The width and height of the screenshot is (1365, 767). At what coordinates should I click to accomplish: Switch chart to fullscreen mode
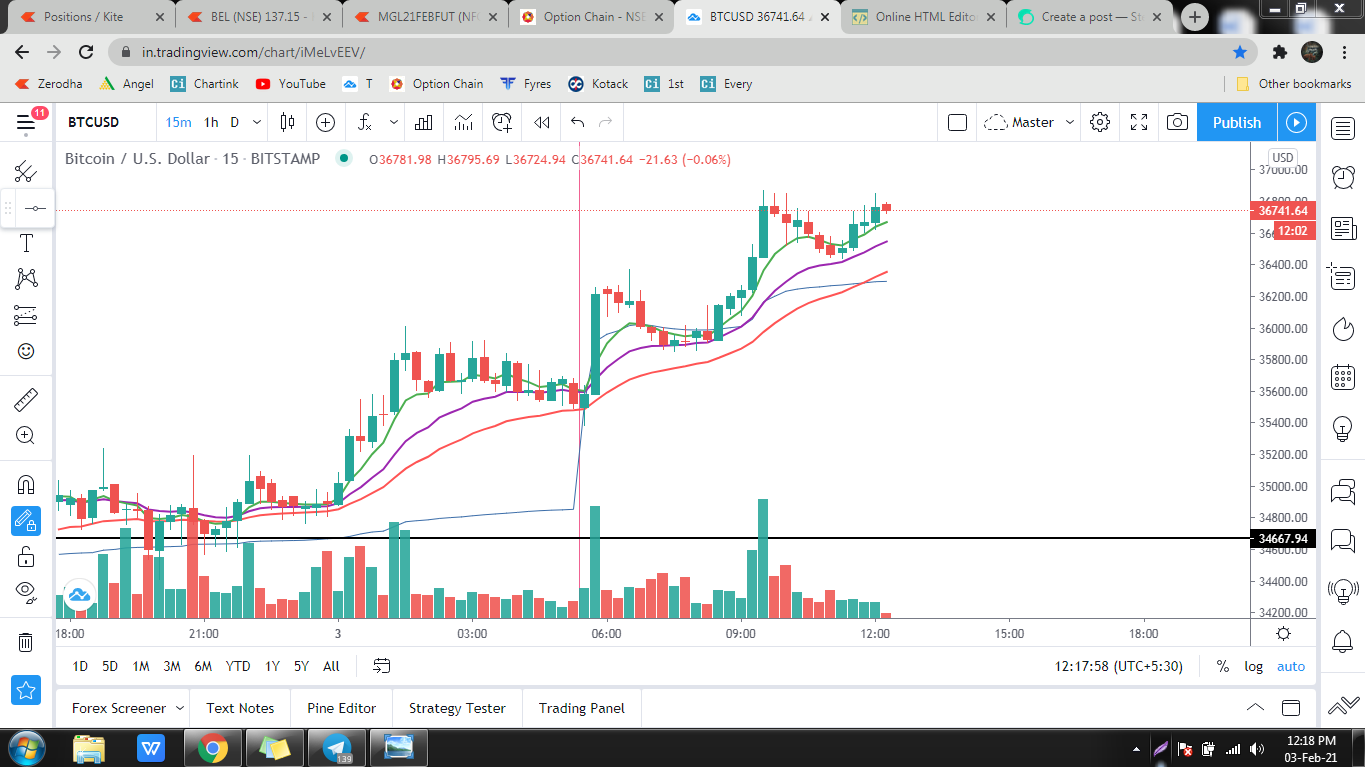tap(1139, 122)
